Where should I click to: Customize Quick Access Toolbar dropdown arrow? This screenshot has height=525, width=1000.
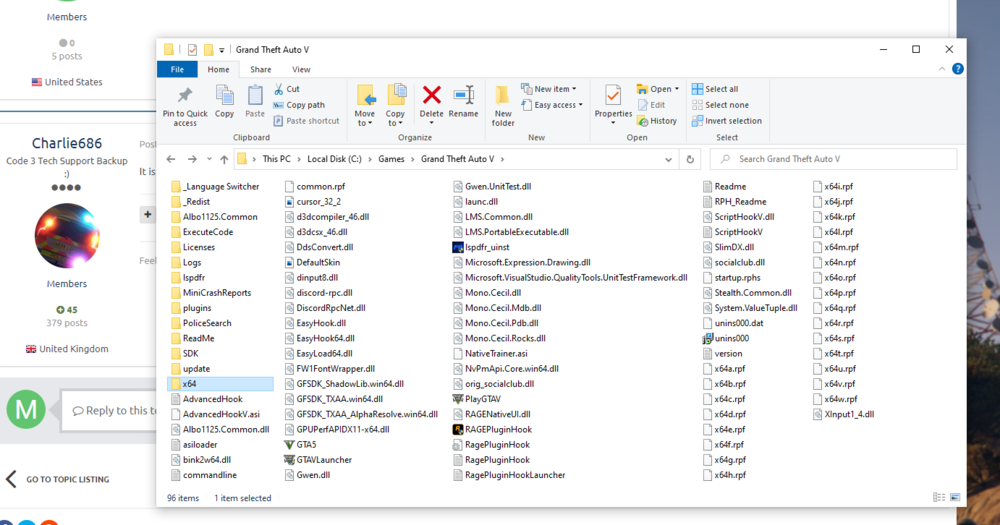[221, 50]
